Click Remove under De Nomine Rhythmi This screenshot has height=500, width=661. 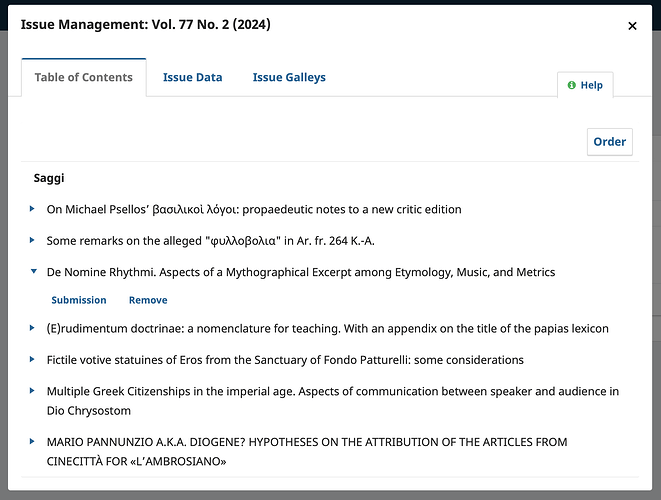coord(148,300)
